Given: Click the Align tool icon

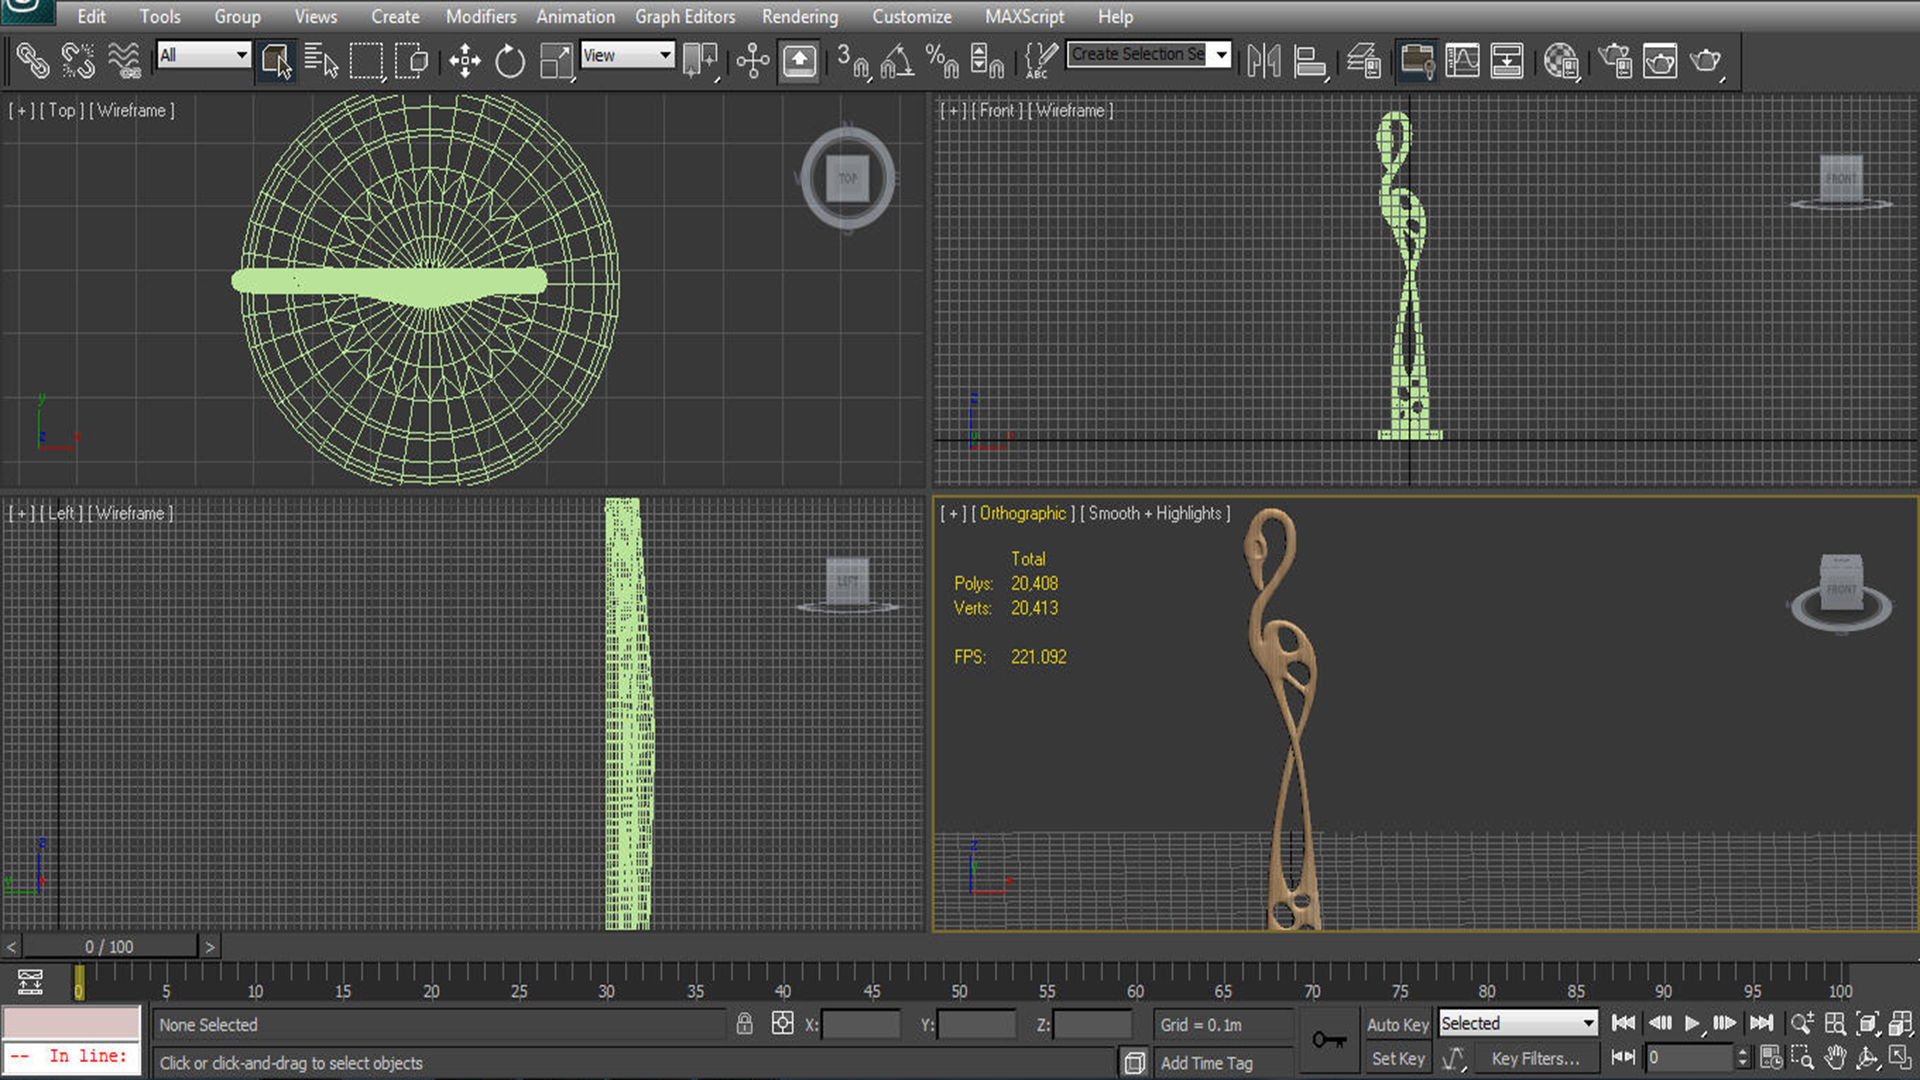Looking at the screenshot, I should 1310,60.
